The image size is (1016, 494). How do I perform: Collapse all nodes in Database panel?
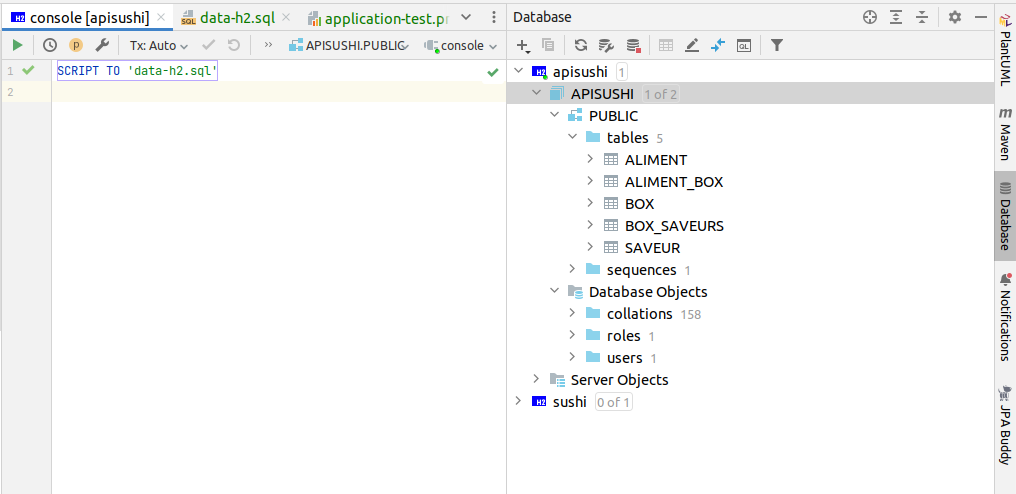(922, 18)
